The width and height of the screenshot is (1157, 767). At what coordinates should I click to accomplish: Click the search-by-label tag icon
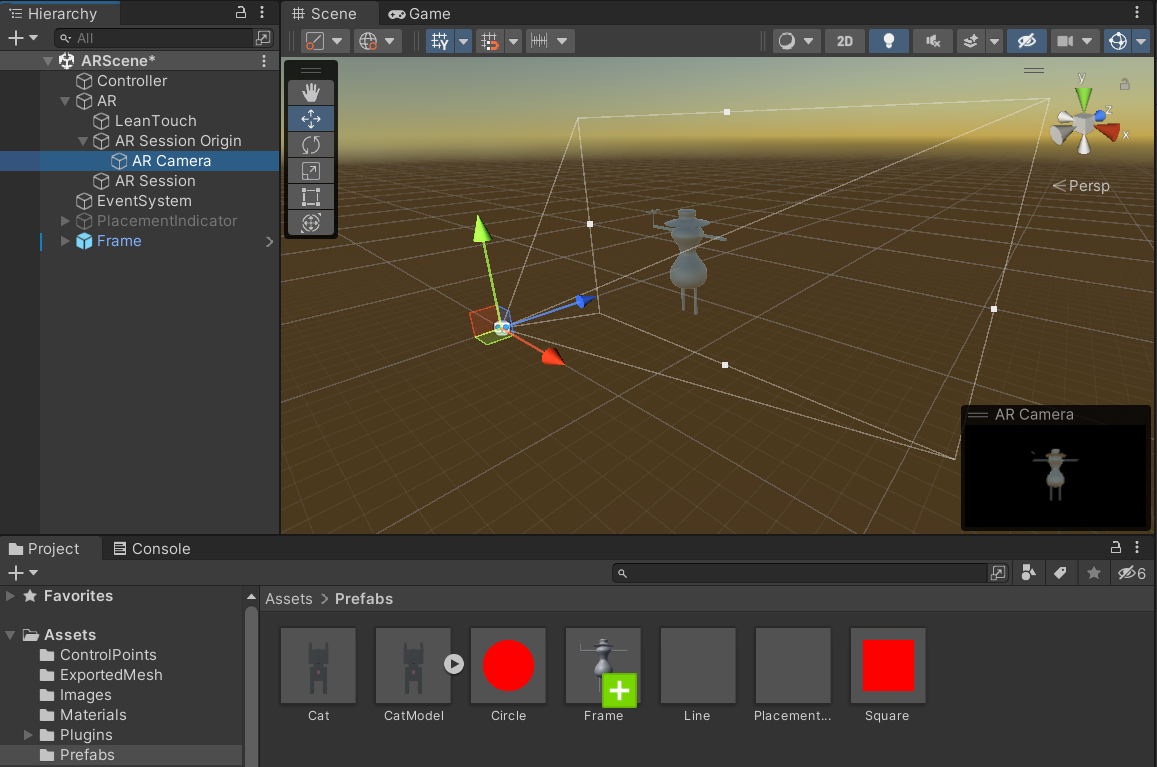(x=1061, y=573)
